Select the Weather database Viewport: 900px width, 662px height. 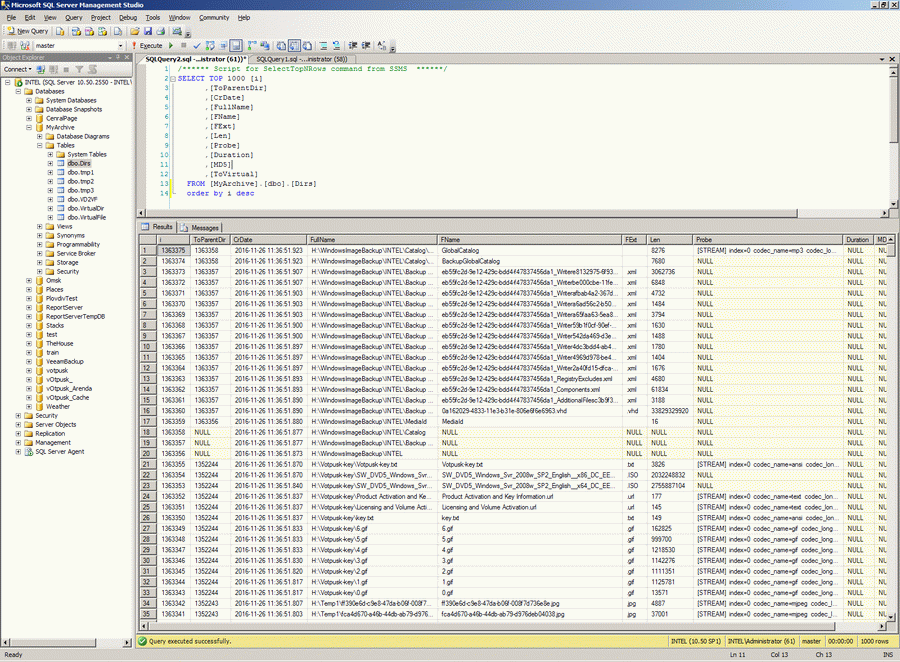point(58,407)
